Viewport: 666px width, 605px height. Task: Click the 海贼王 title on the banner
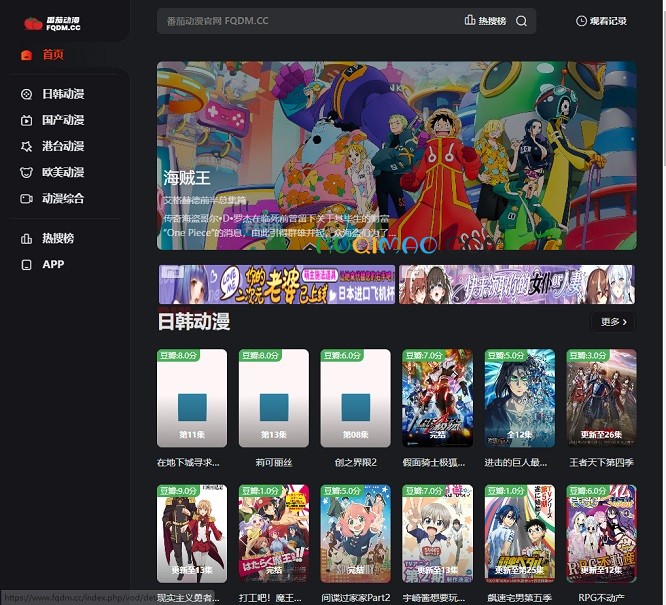(x=187, y=178)
